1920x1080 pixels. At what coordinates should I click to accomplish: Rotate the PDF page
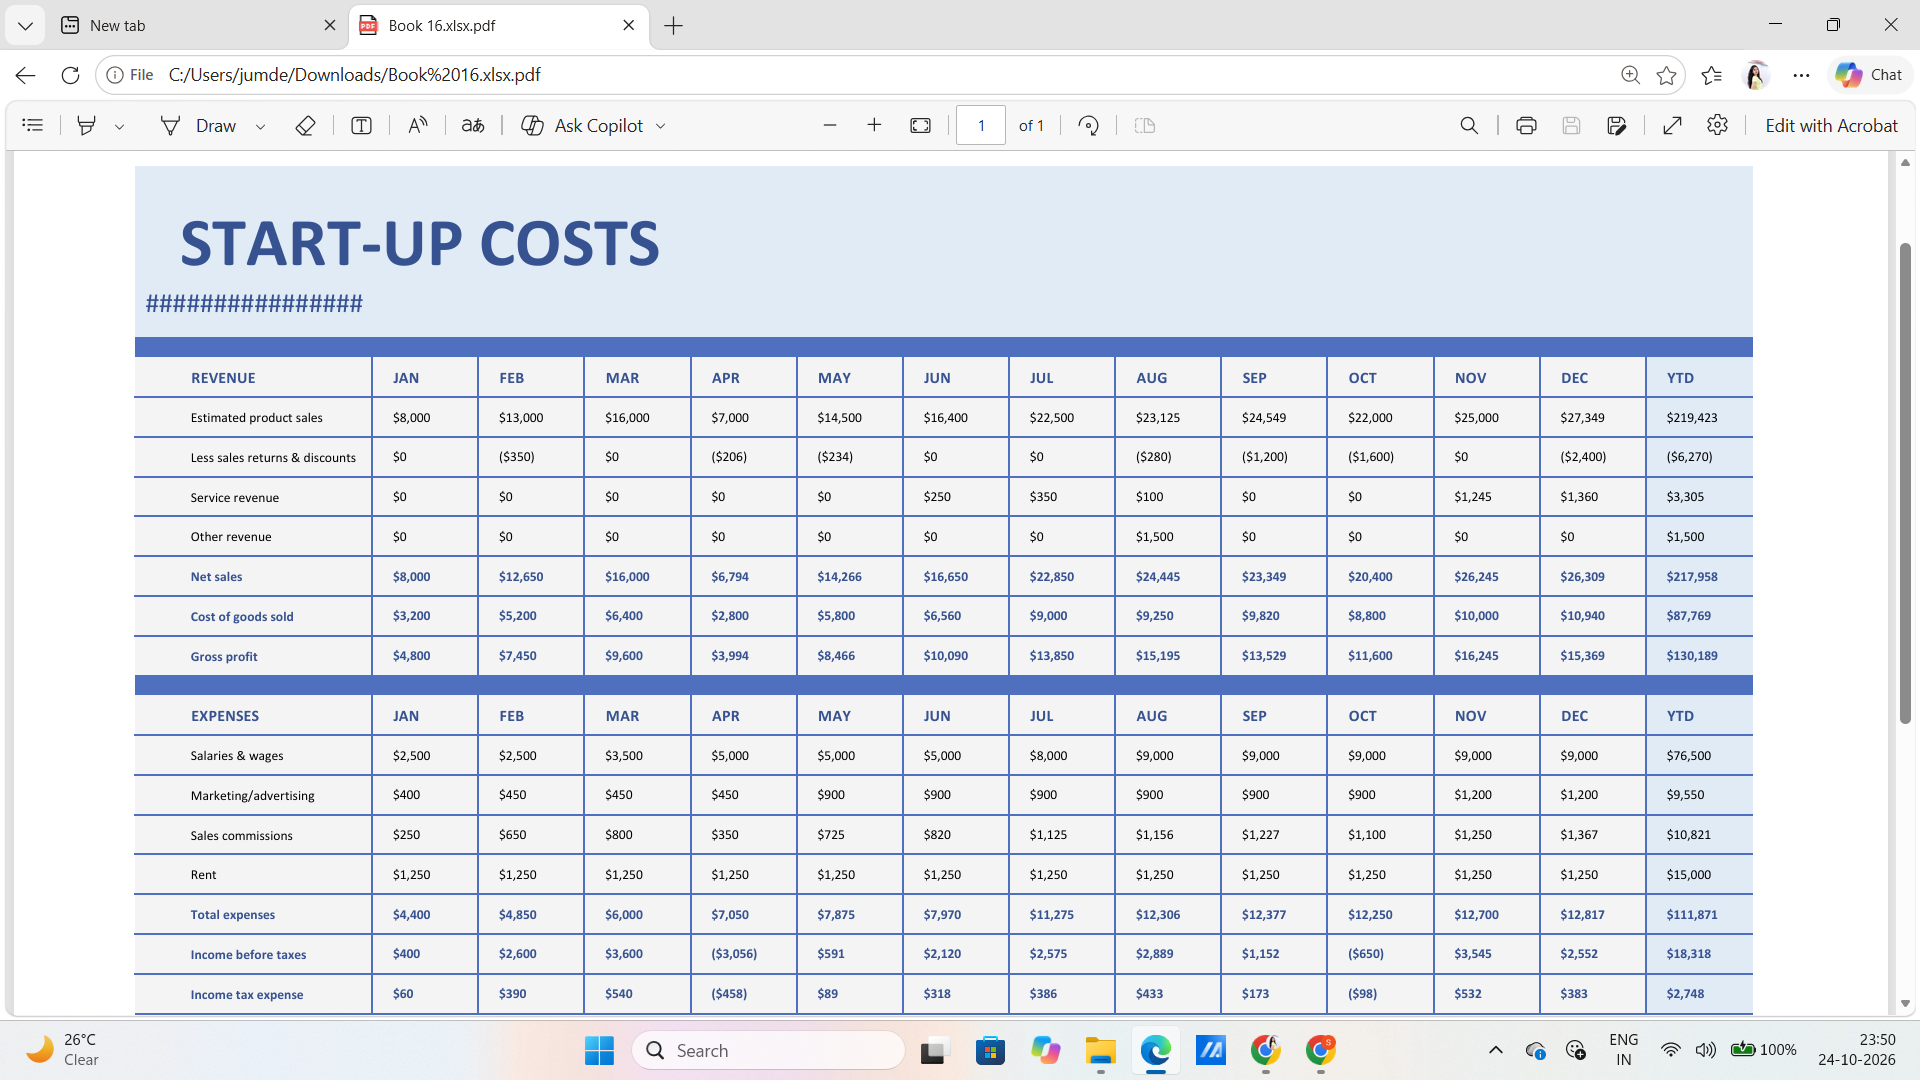point(1089,125)
